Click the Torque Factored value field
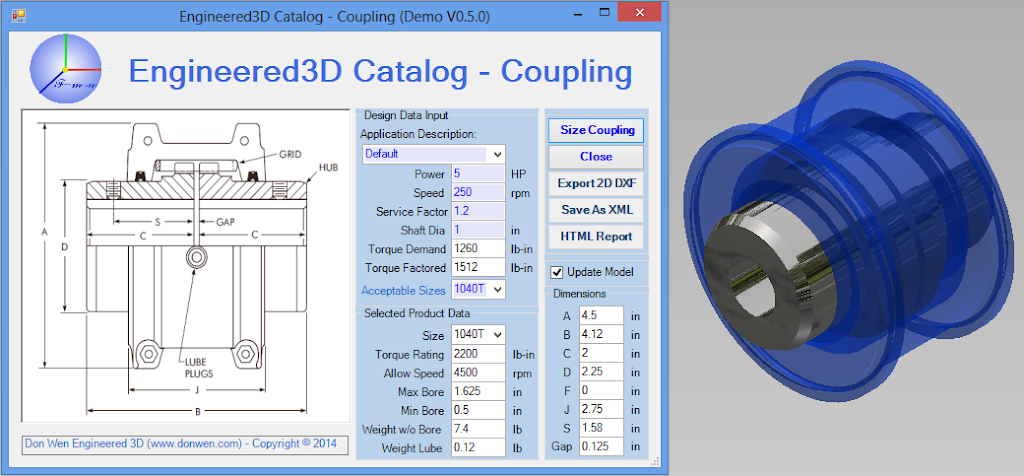 tap(477, 268)
